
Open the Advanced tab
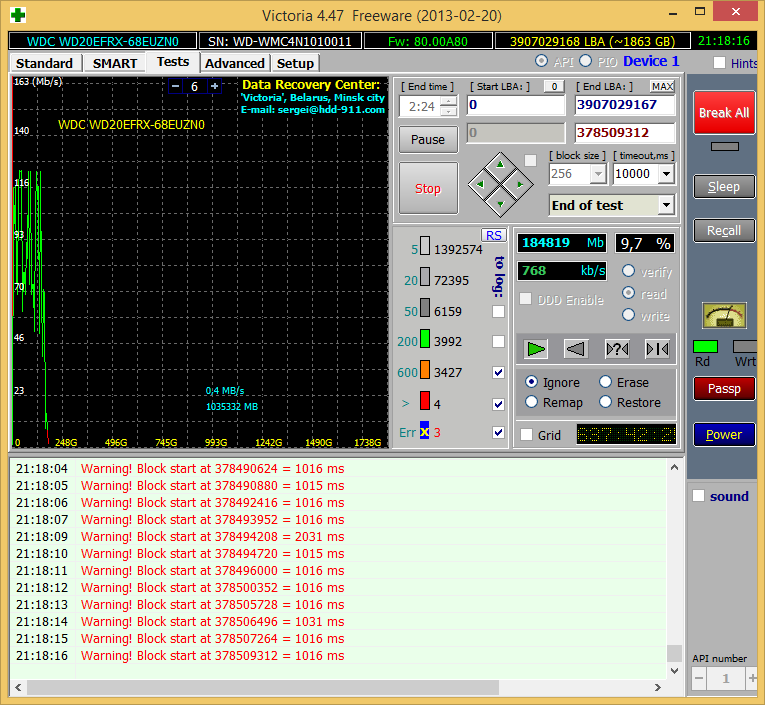click(x=235, y=63)
